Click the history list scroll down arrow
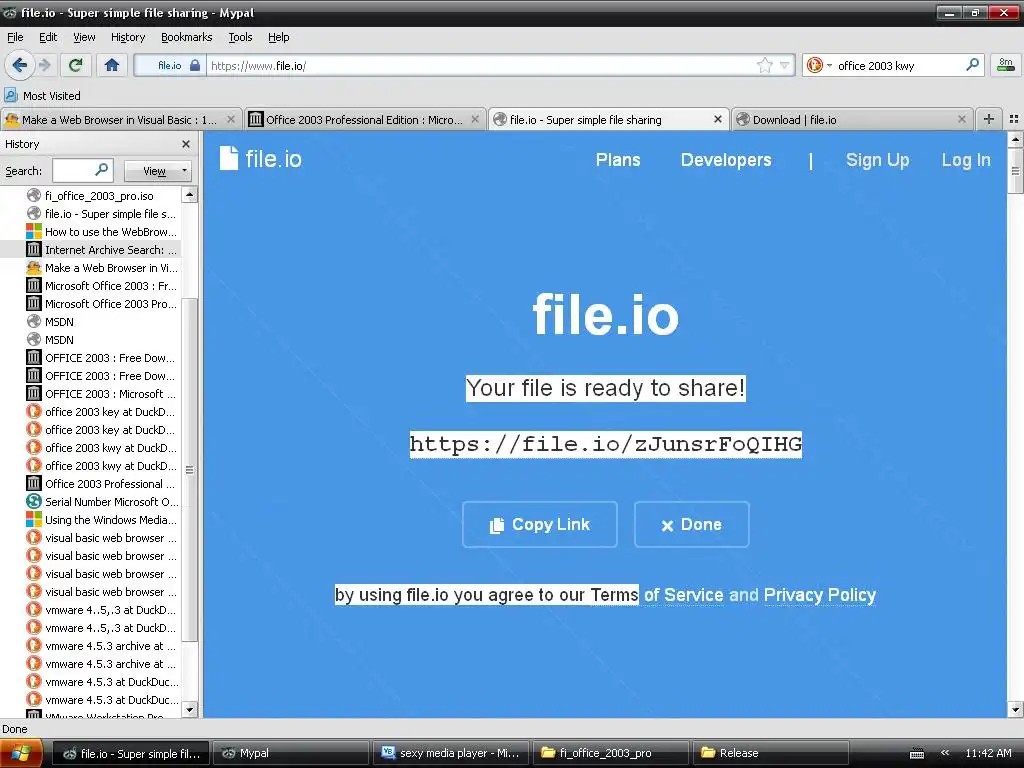 189,709
